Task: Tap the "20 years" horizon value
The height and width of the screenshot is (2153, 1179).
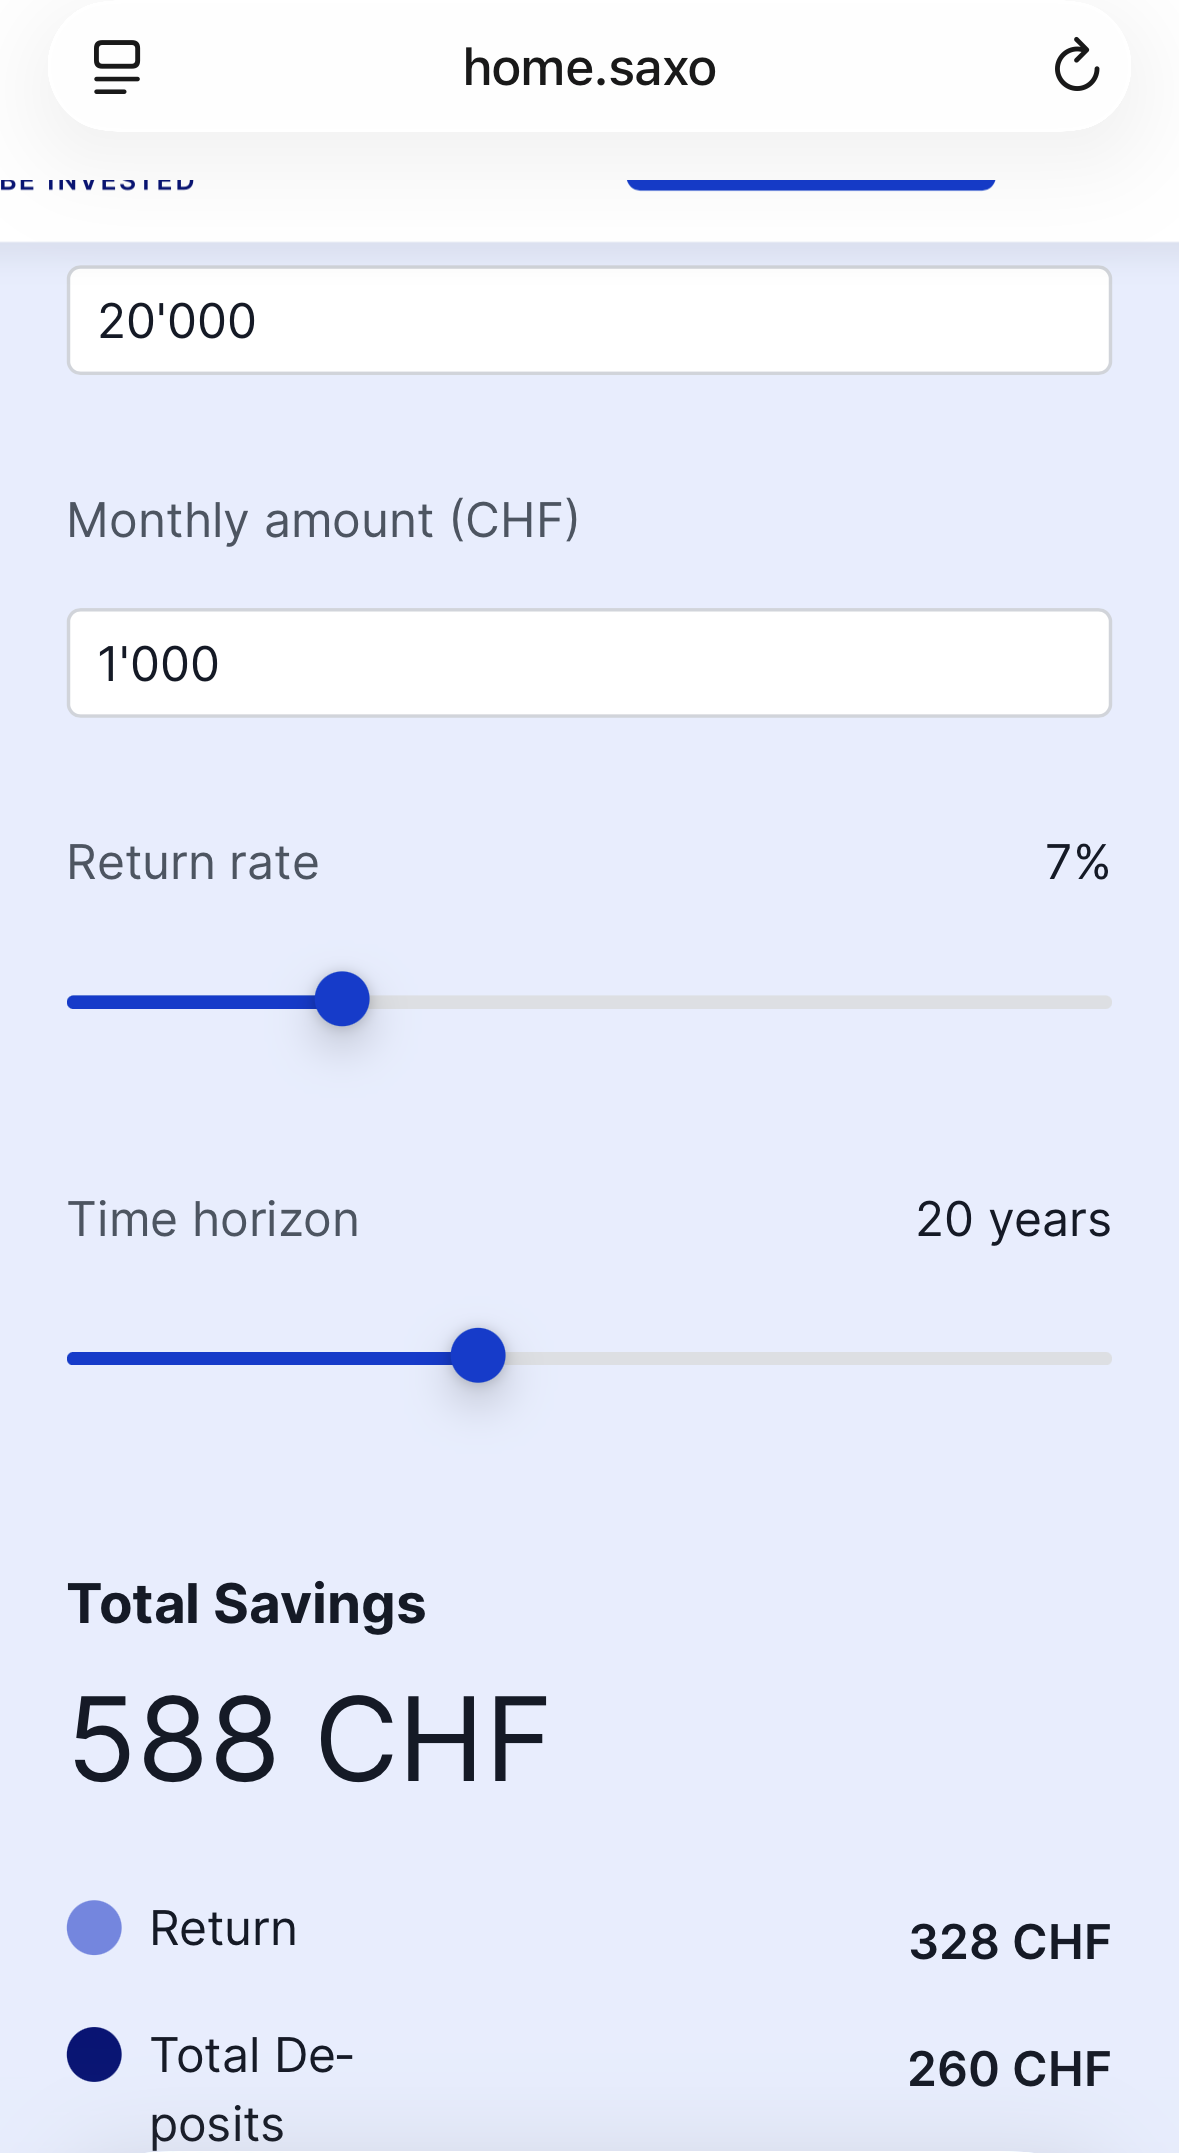Action: point(1013,1220)
